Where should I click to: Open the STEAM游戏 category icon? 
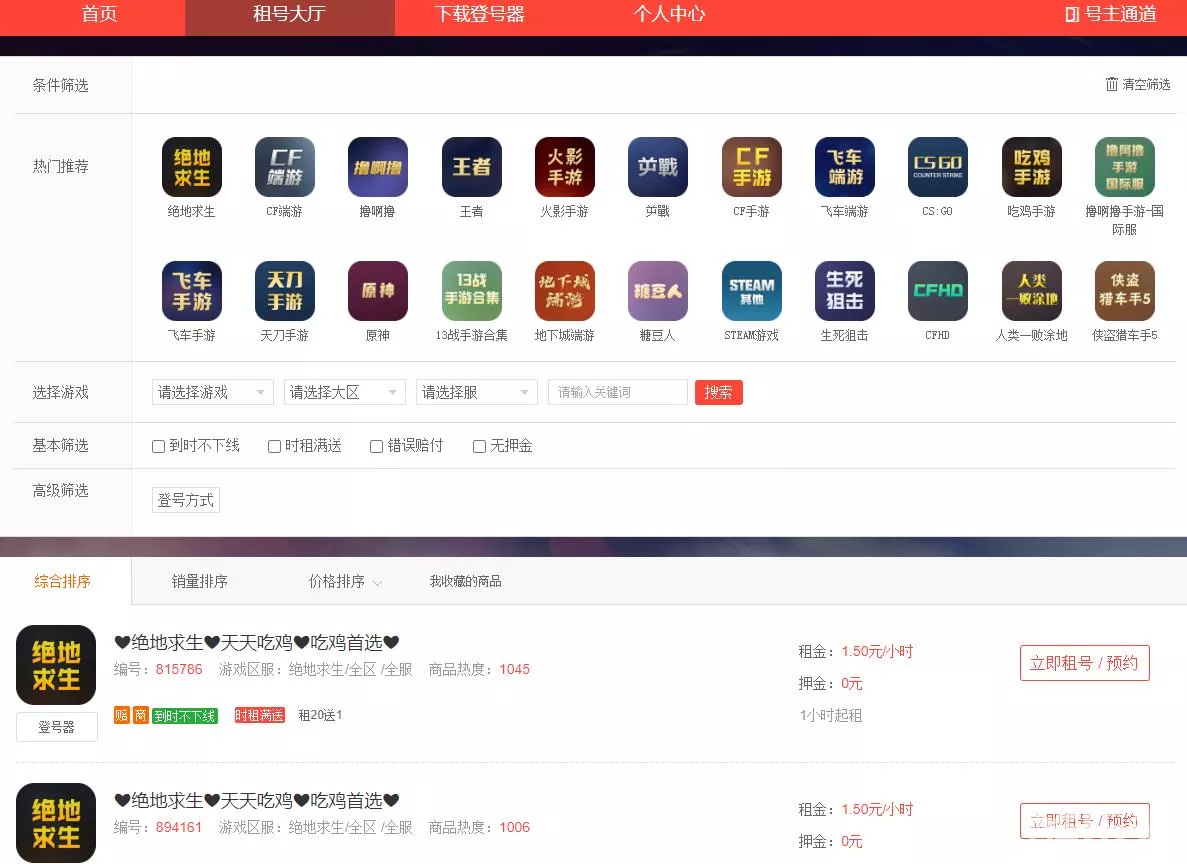coord(751,291)
